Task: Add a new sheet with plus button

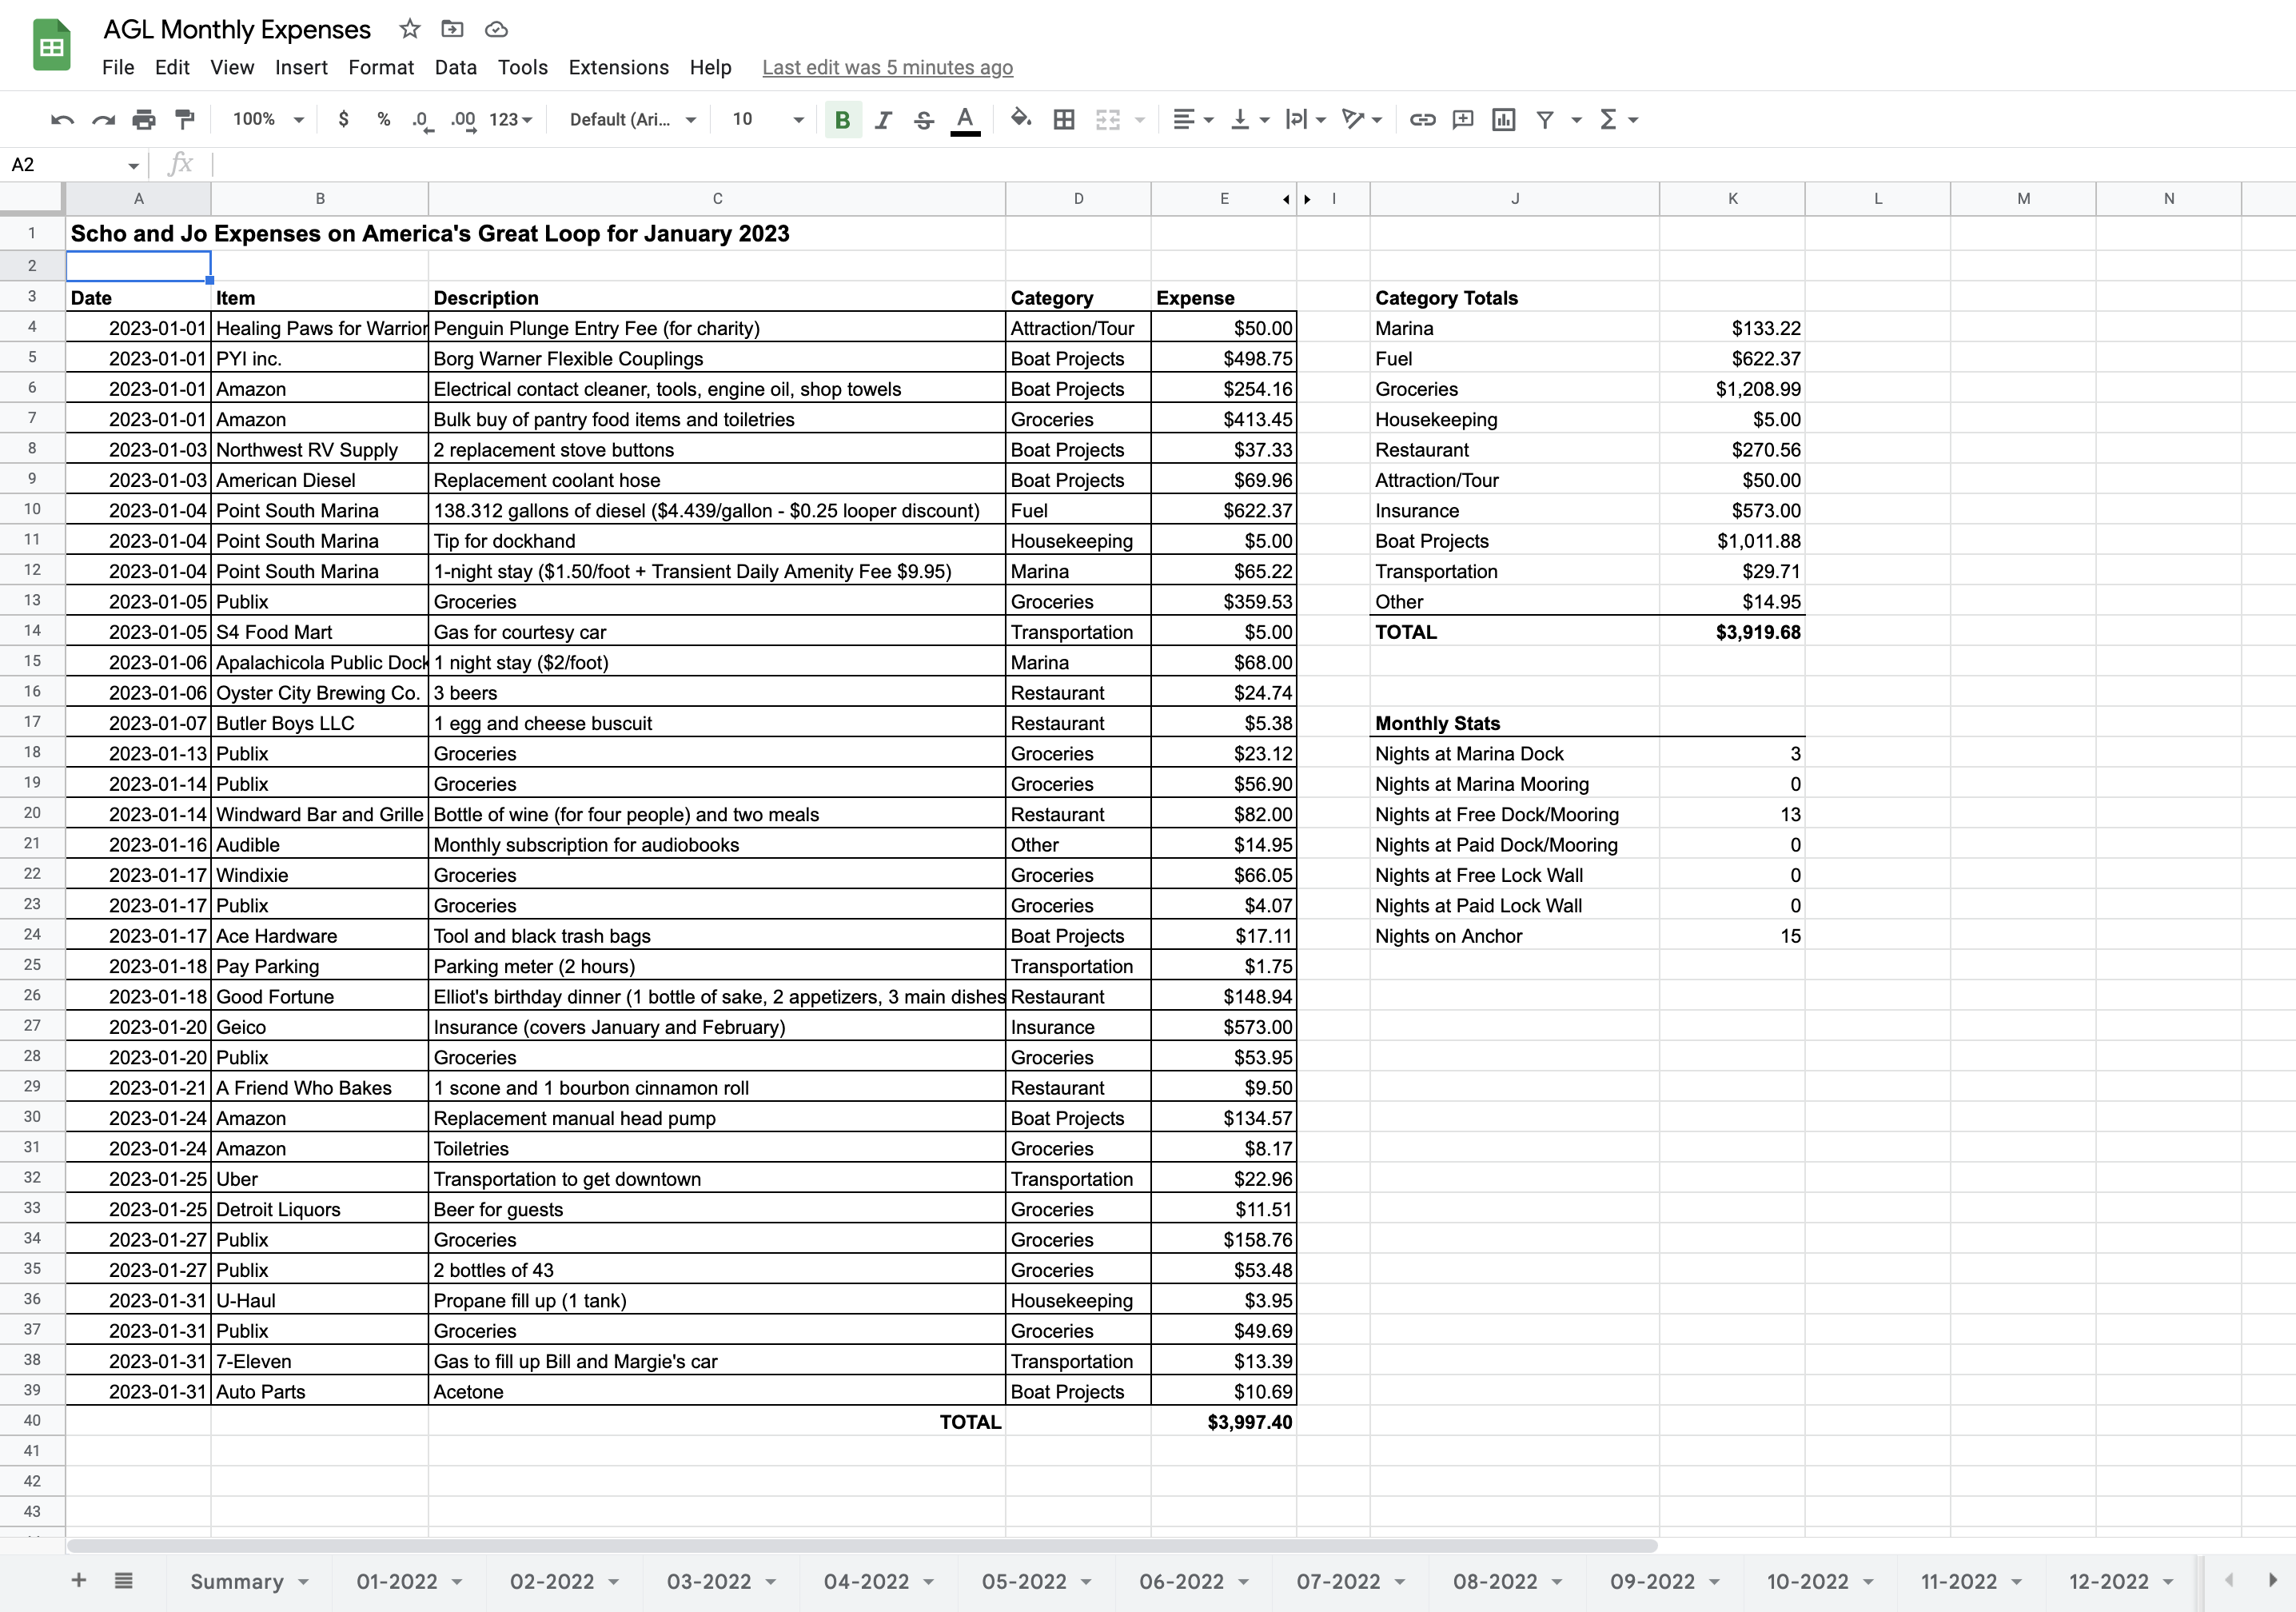Action: 79,1580
